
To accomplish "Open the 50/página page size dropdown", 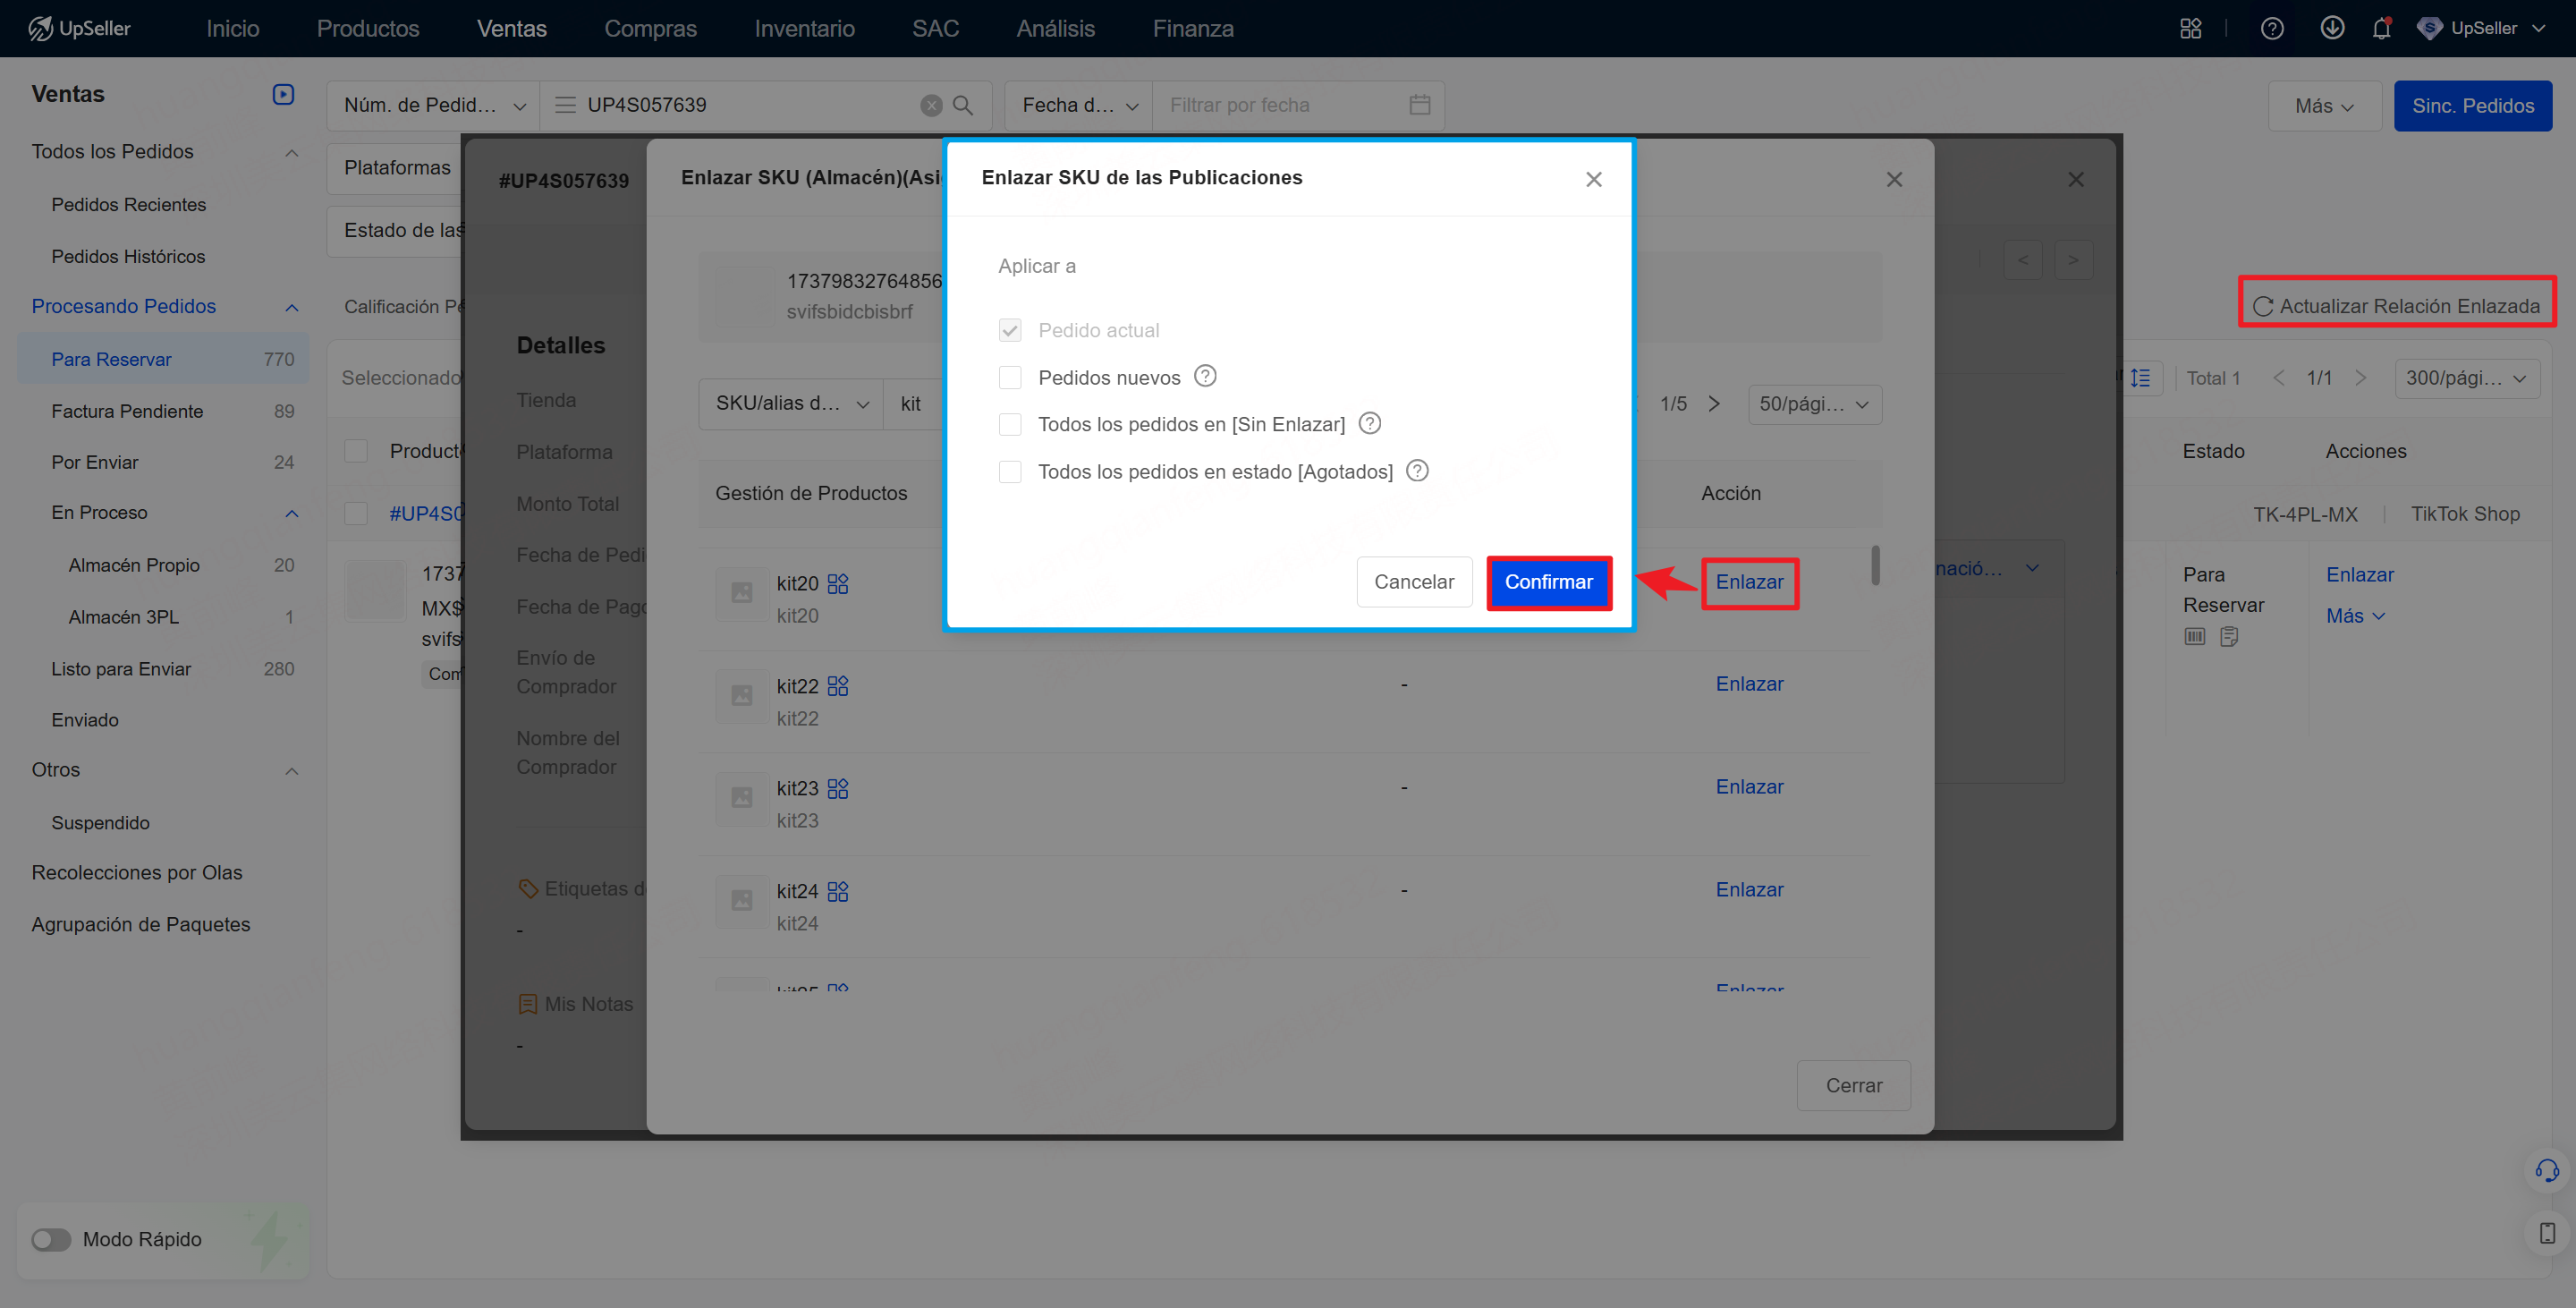I will [x=1814, y=404].
